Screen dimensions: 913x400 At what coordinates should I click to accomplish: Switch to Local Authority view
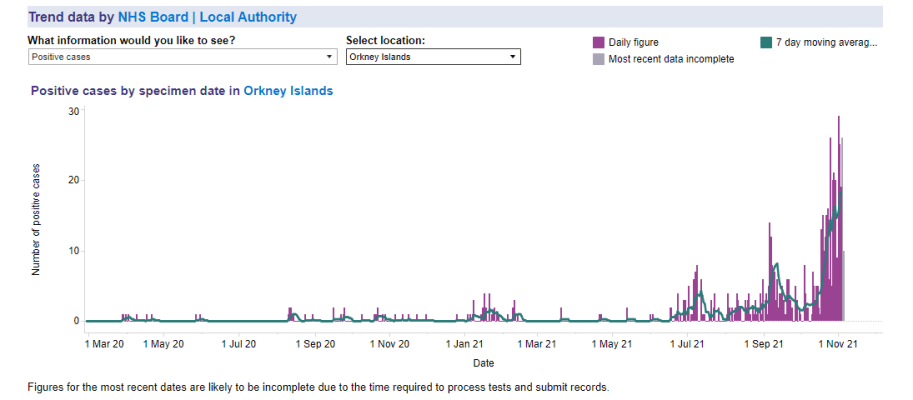tap(248, 17)
